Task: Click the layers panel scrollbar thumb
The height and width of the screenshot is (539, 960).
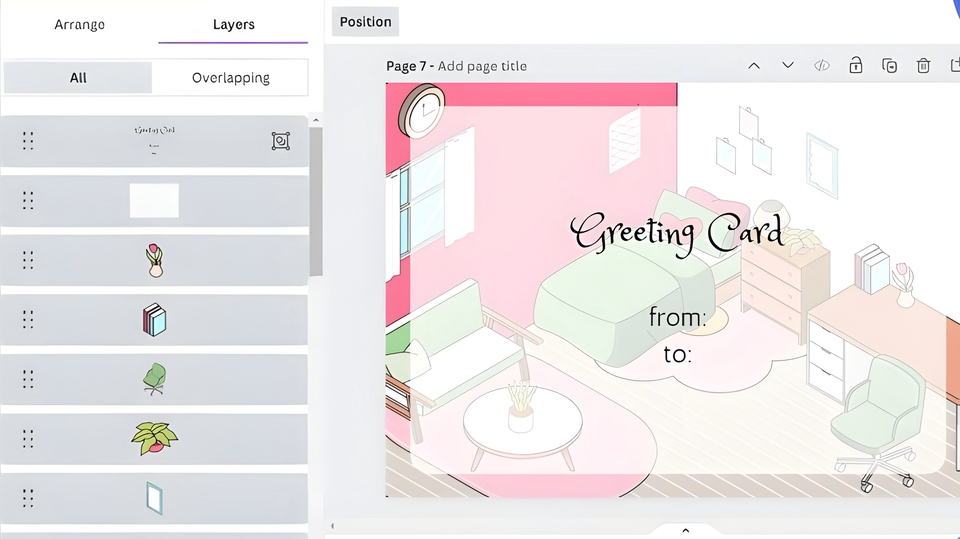Action: (x=316, y=202)
